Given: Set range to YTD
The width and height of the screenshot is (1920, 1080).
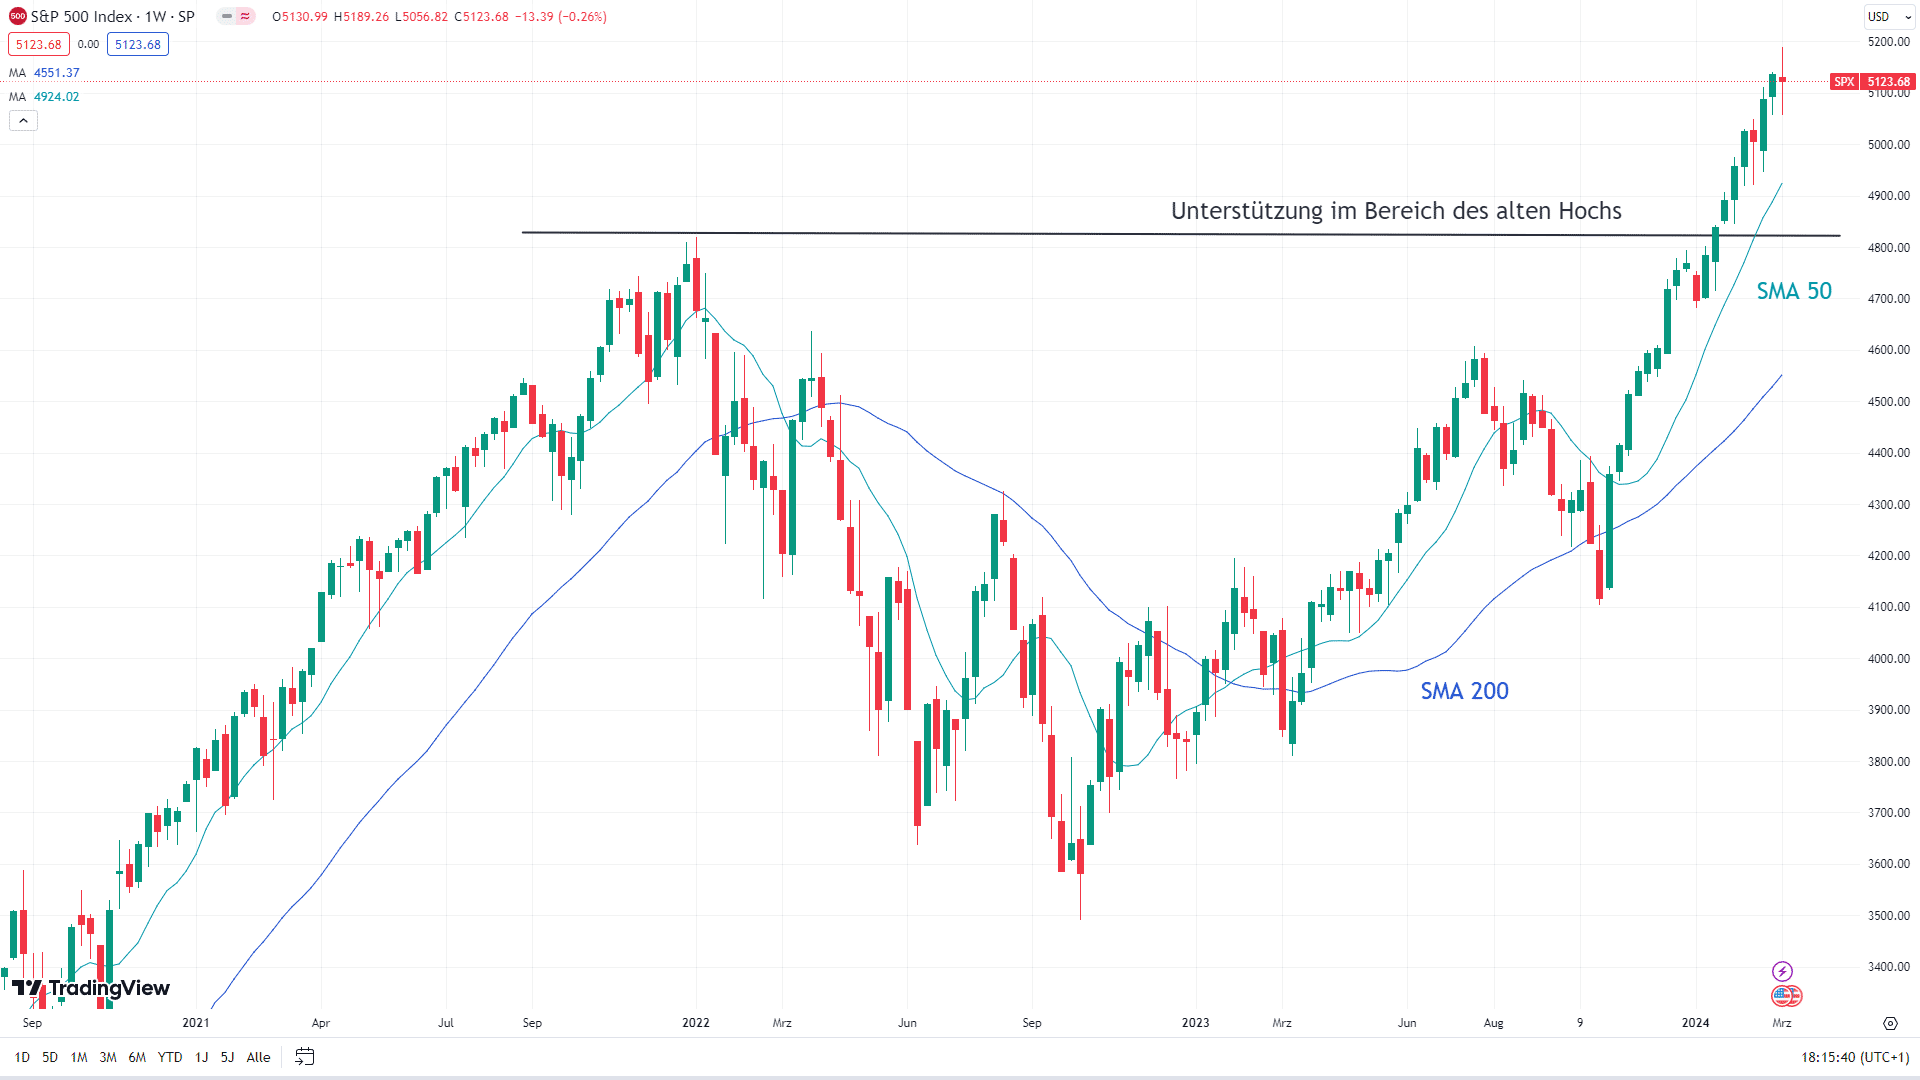Looking at the screenshot, I should click(x=170, y=1057).
